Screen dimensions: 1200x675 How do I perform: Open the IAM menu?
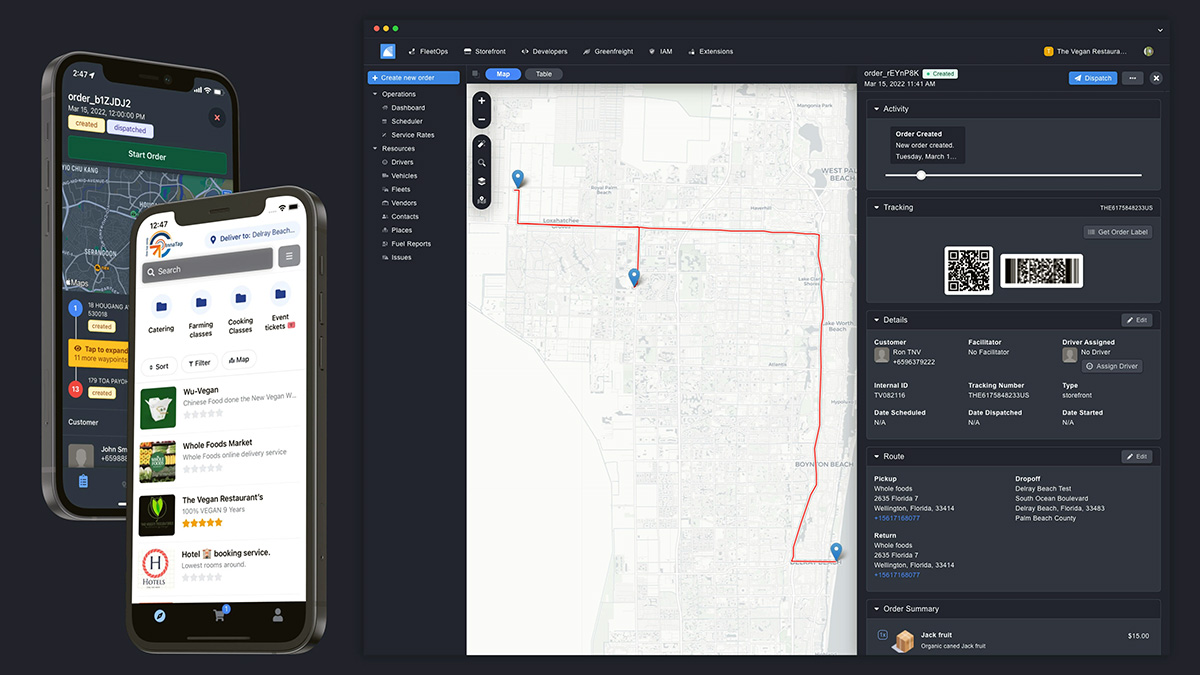[661, 51]
